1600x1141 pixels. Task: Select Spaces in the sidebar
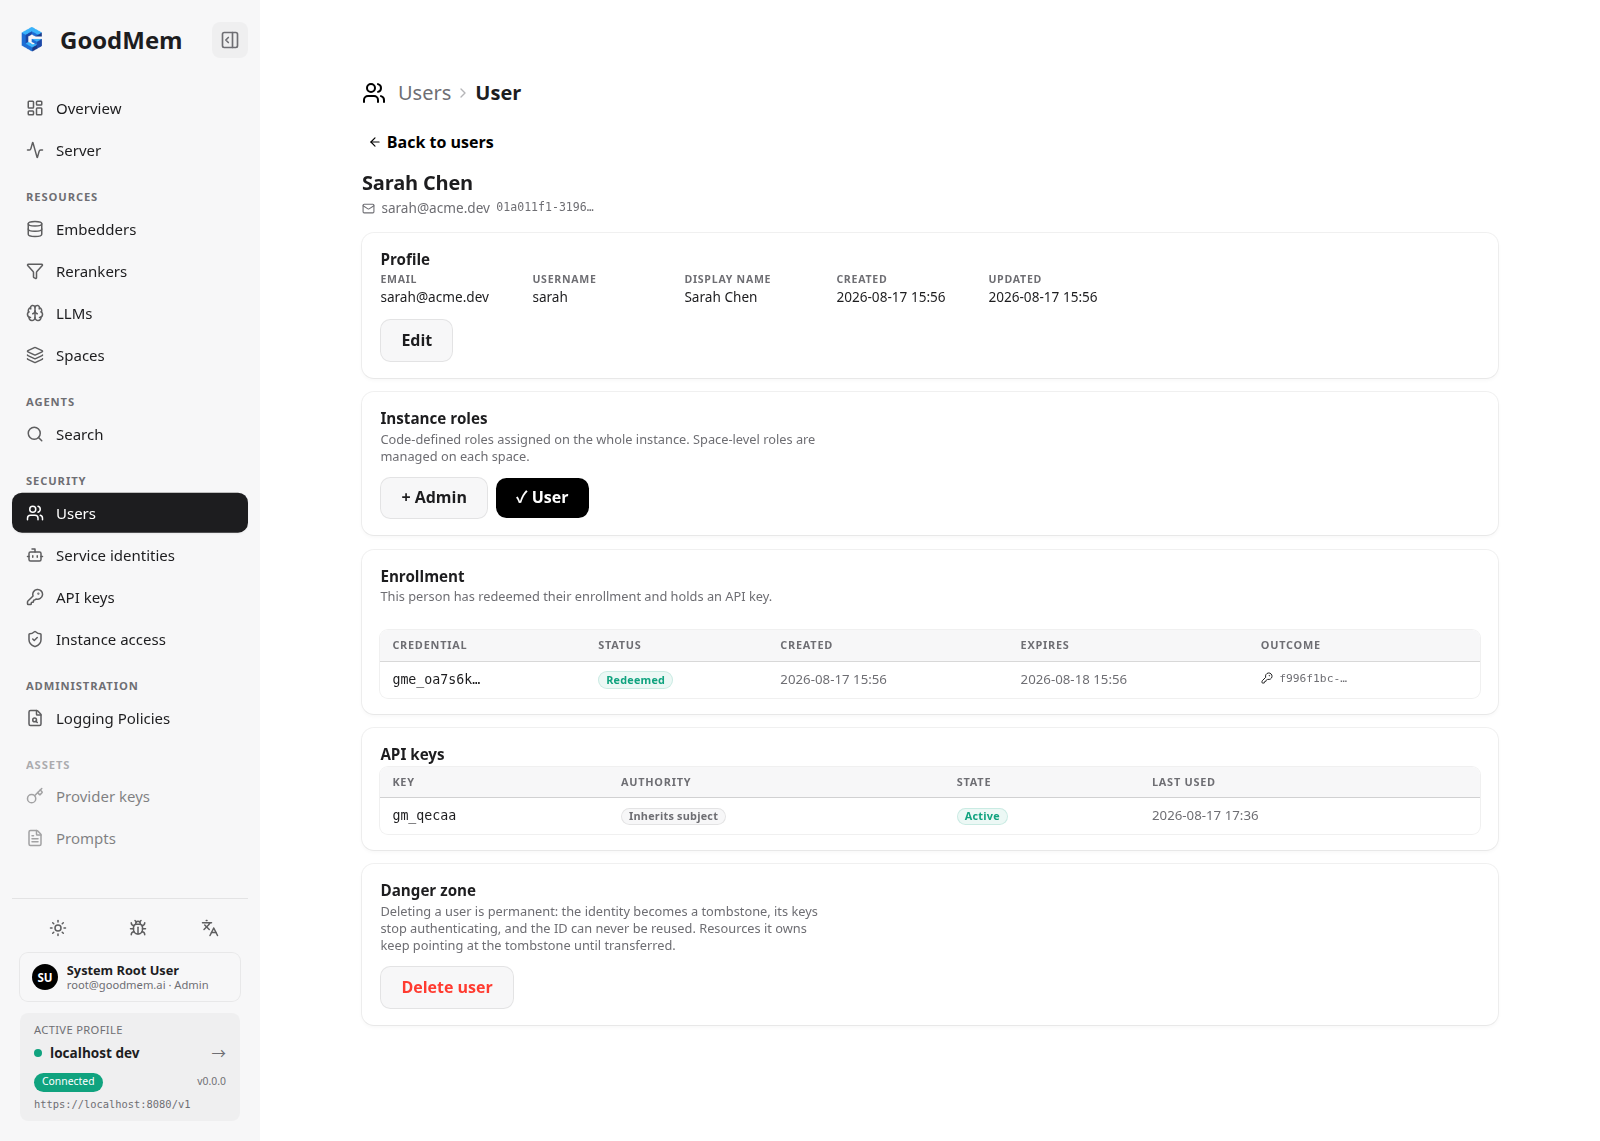pyautogui.click(x=130, y=355)
